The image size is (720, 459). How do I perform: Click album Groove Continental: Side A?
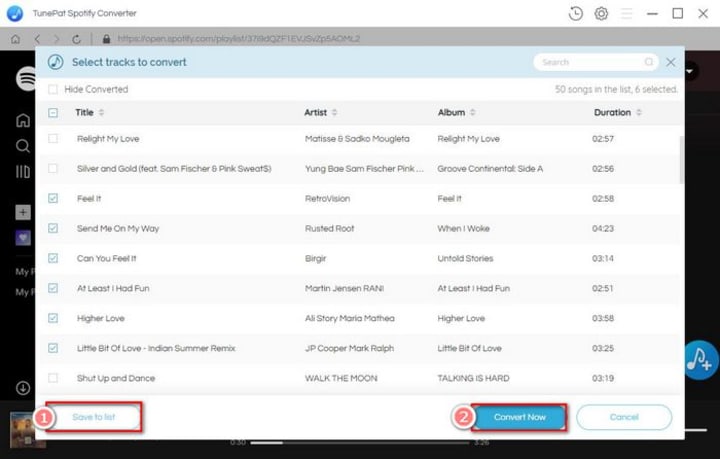[490, 168]
